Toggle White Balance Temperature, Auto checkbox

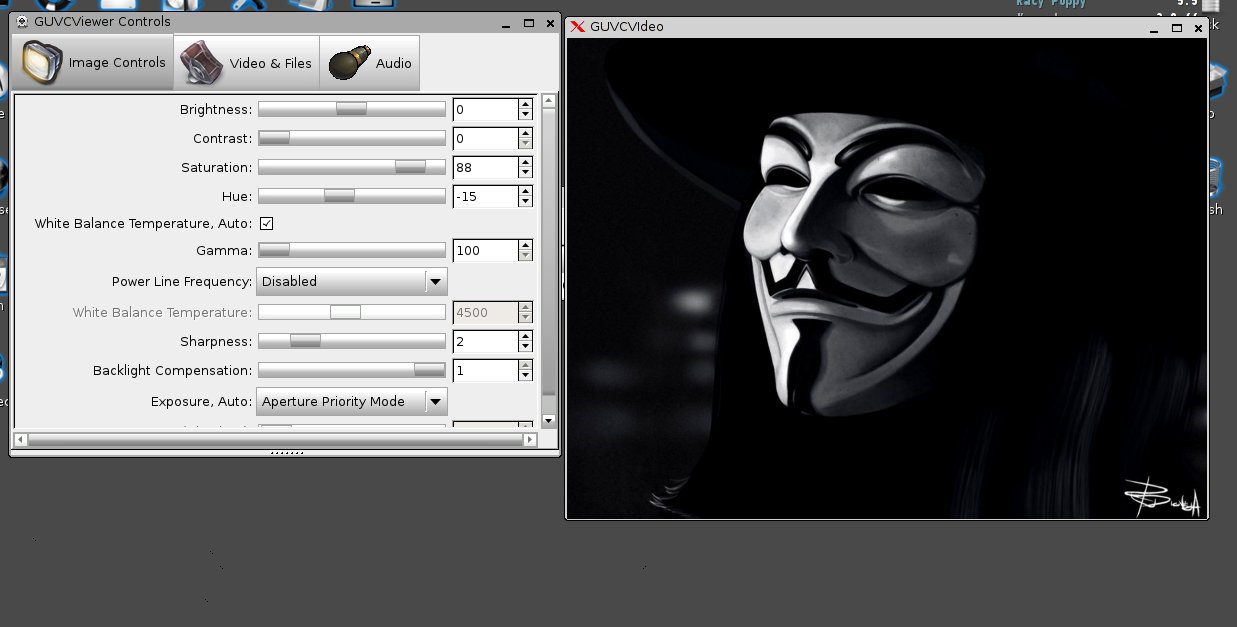[266, 223]
